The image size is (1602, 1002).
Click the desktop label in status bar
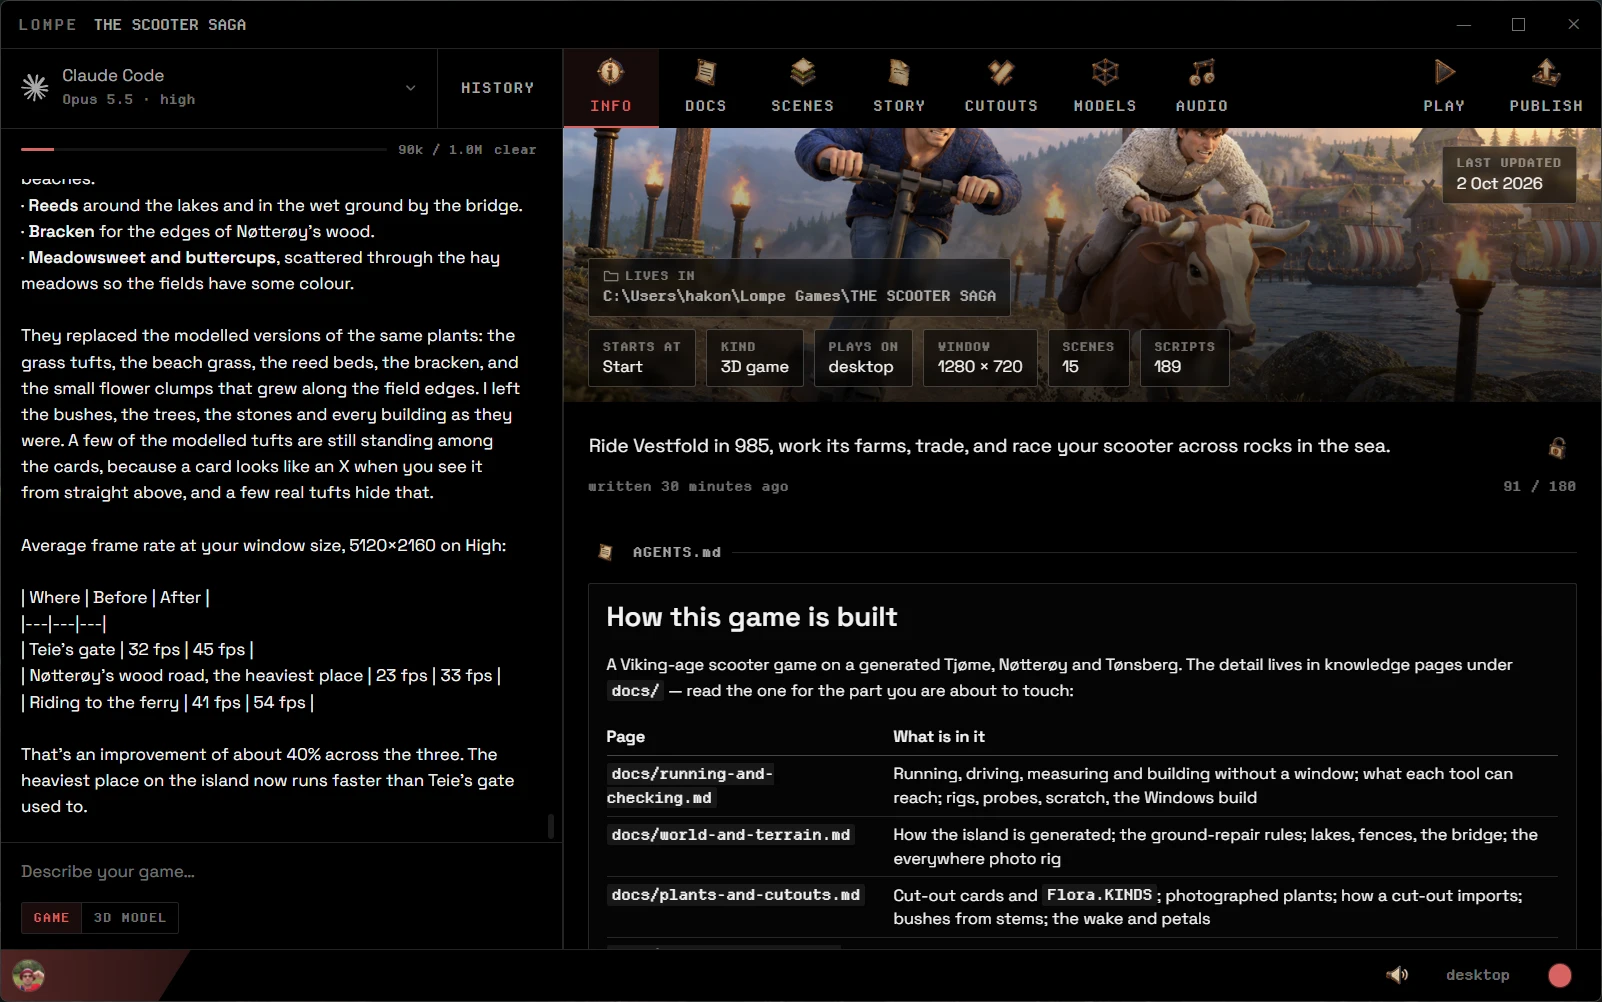(x=1478, y=975)
